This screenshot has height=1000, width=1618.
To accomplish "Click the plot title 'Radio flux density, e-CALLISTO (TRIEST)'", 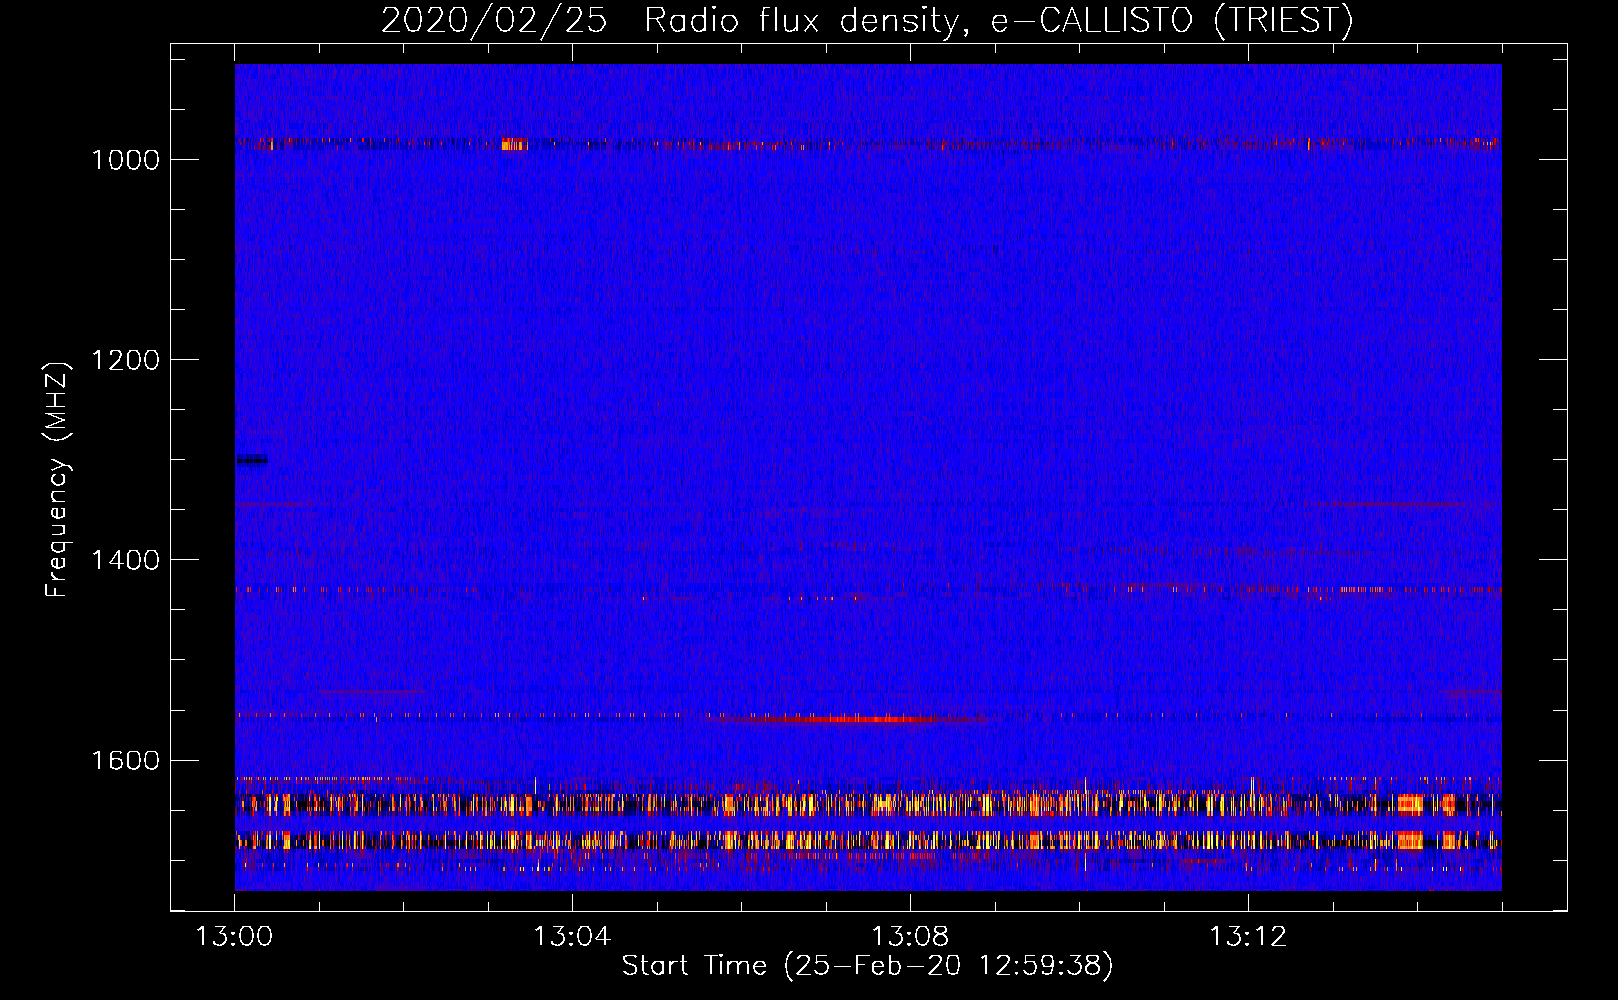I will pyautogui.click(x=998, y=20).
